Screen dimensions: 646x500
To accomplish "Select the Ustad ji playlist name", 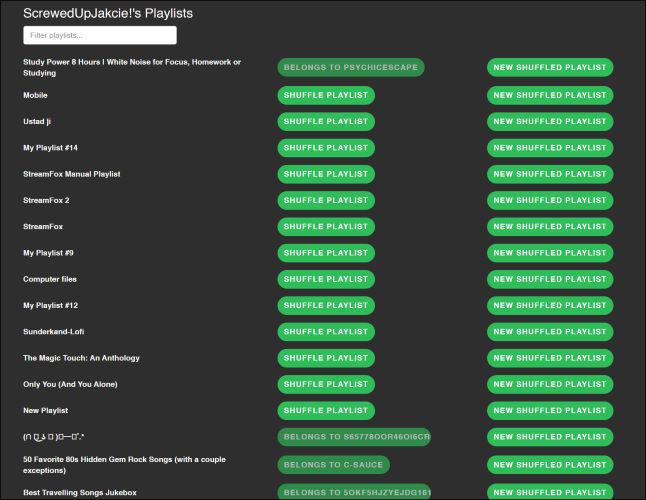I will click(x=37, y=121).
